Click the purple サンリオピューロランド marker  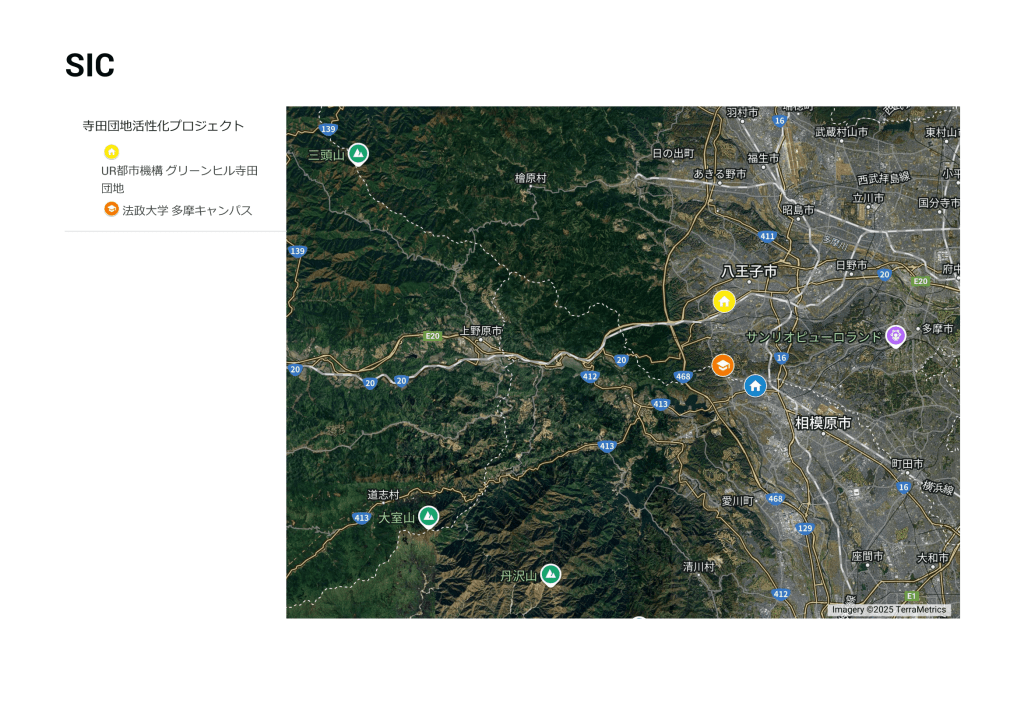(x=895, y=335)
